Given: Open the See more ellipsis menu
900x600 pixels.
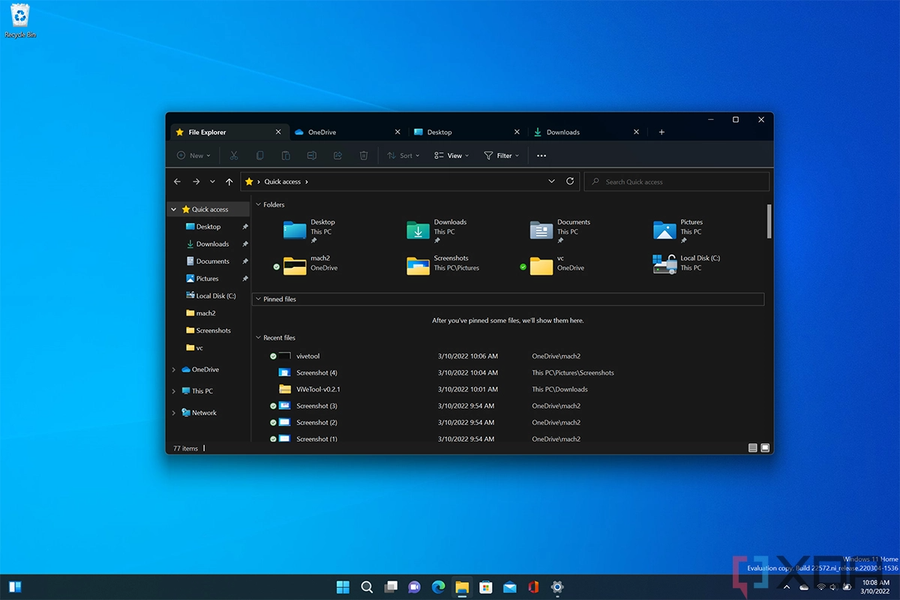Looking at the screenshot, I should (541, 156).
